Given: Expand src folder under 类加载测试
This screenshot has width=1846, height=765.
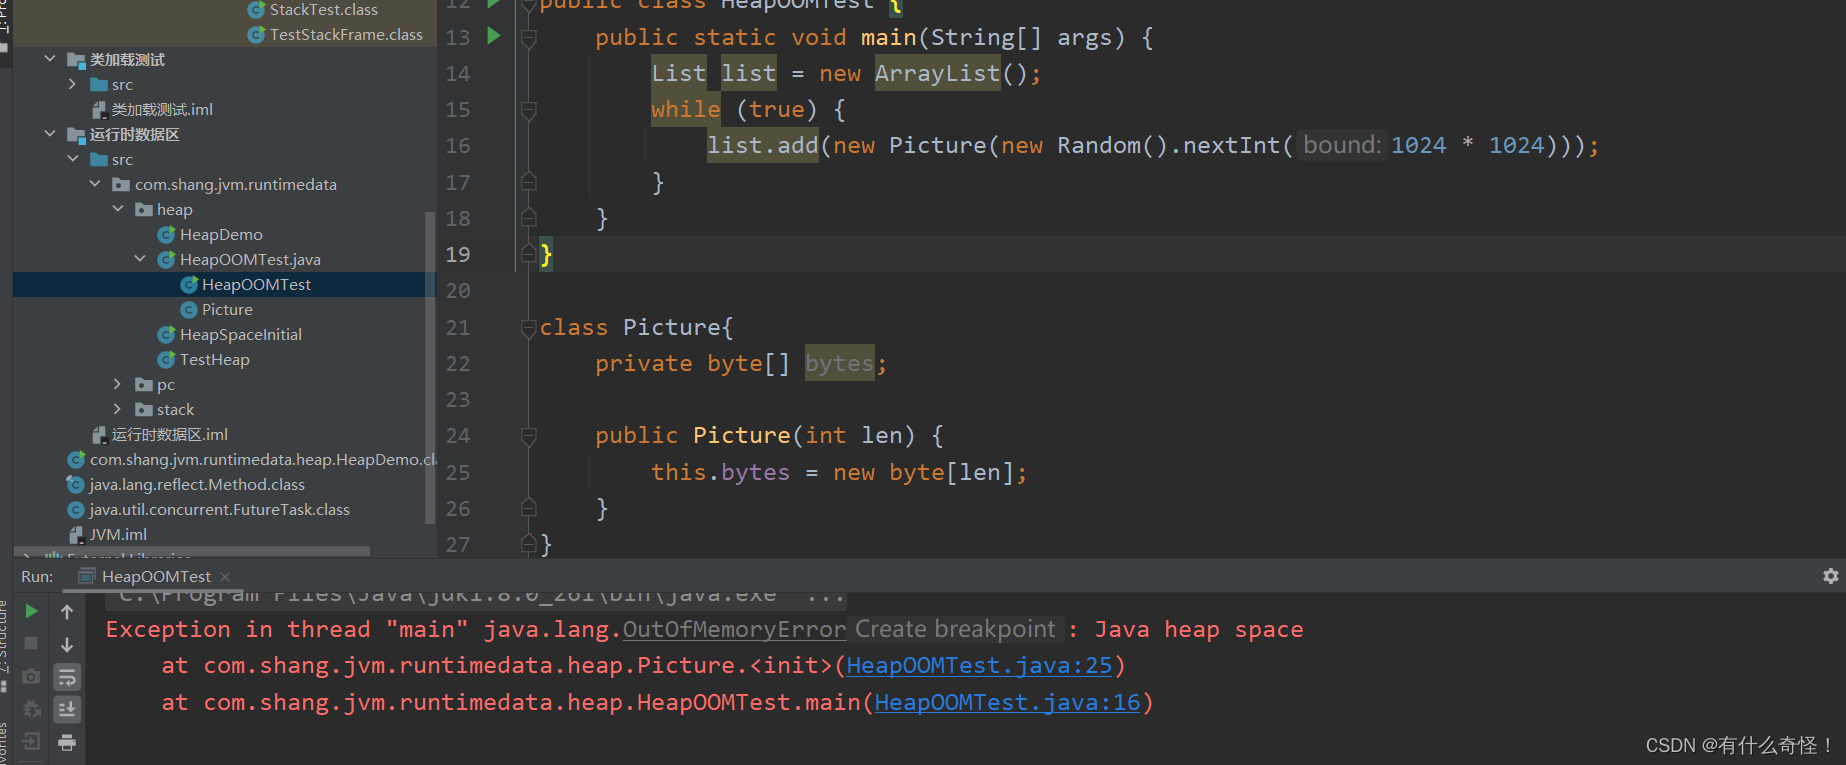Looking at the screenshot, I should click(x=72, y=84).
